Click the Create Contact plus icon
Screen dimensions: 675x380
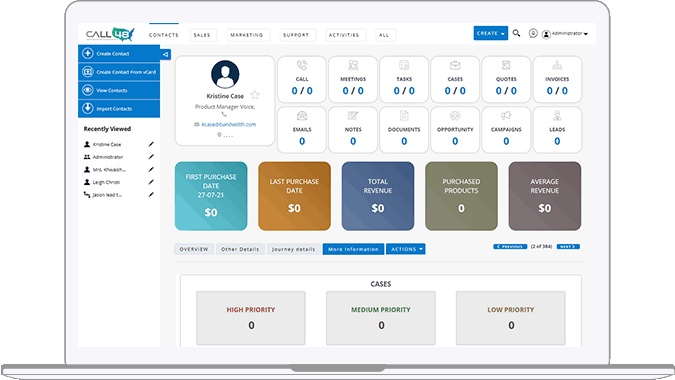(87, 53)
